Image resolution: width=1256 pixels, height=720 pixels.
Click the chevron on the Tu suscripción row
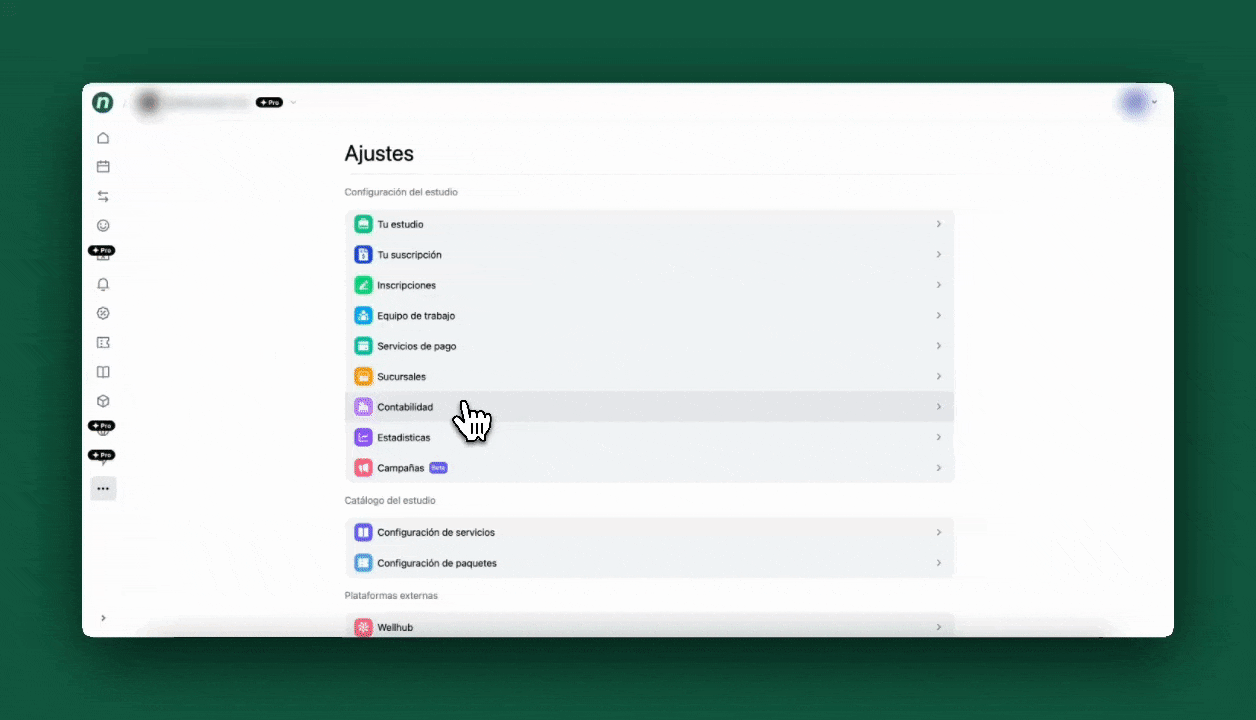click(x=938, y=255)
